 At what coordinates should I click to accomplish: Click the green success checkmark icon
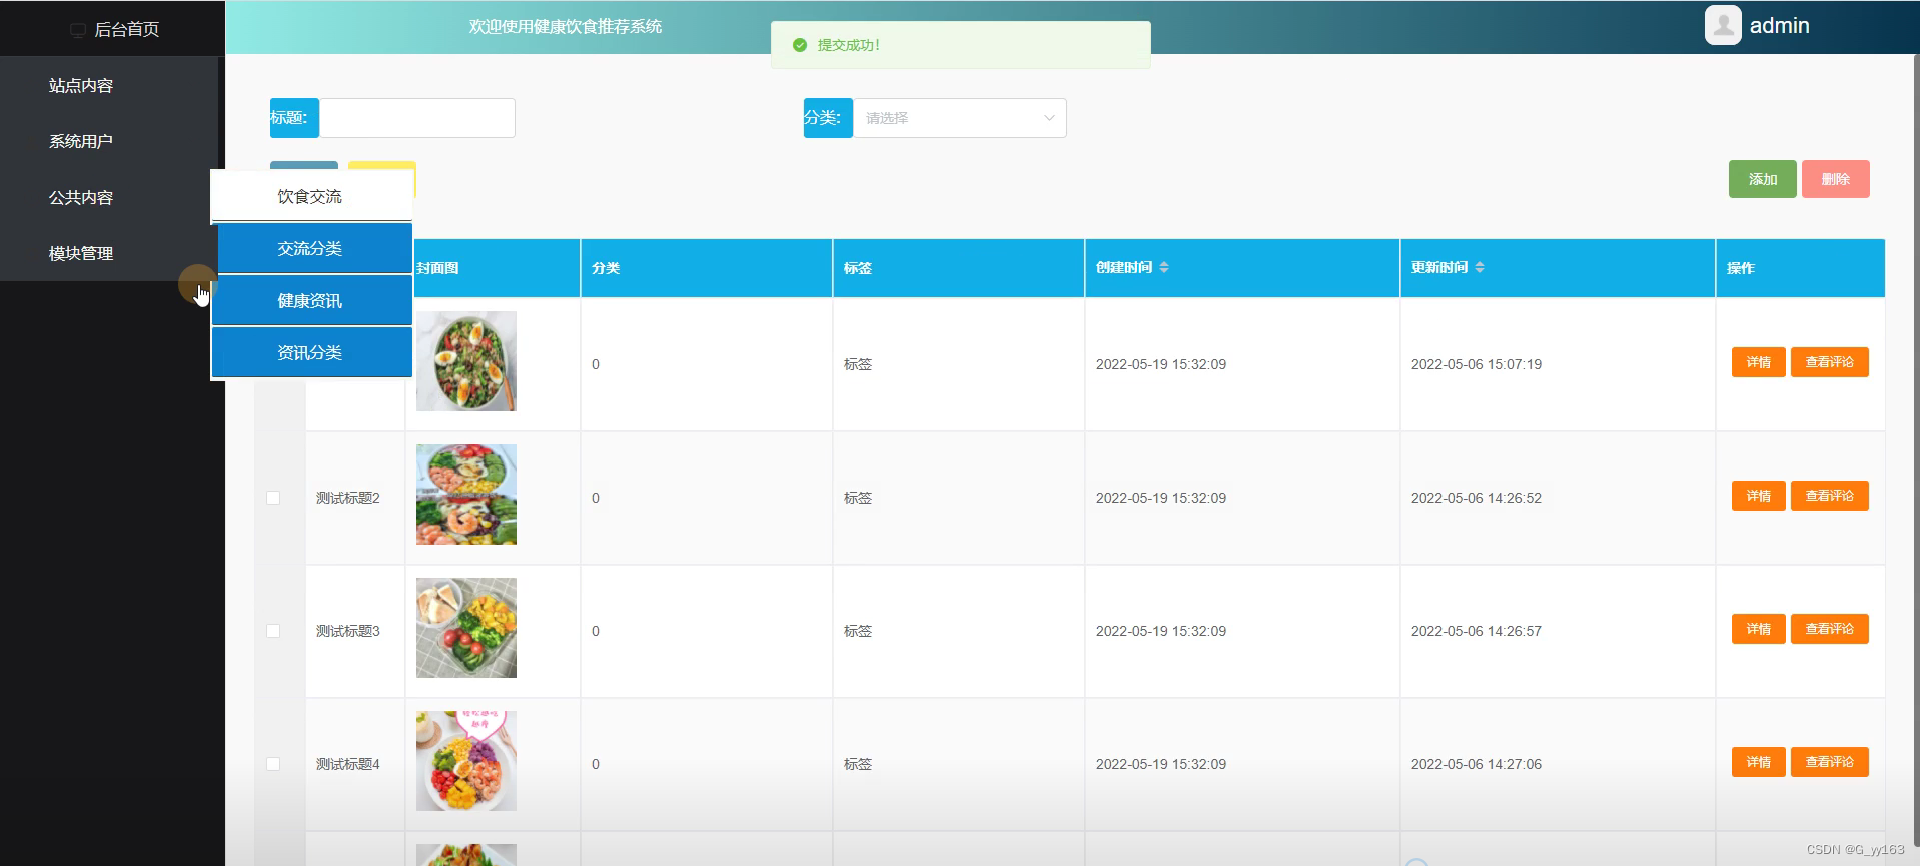click(799, 45)
